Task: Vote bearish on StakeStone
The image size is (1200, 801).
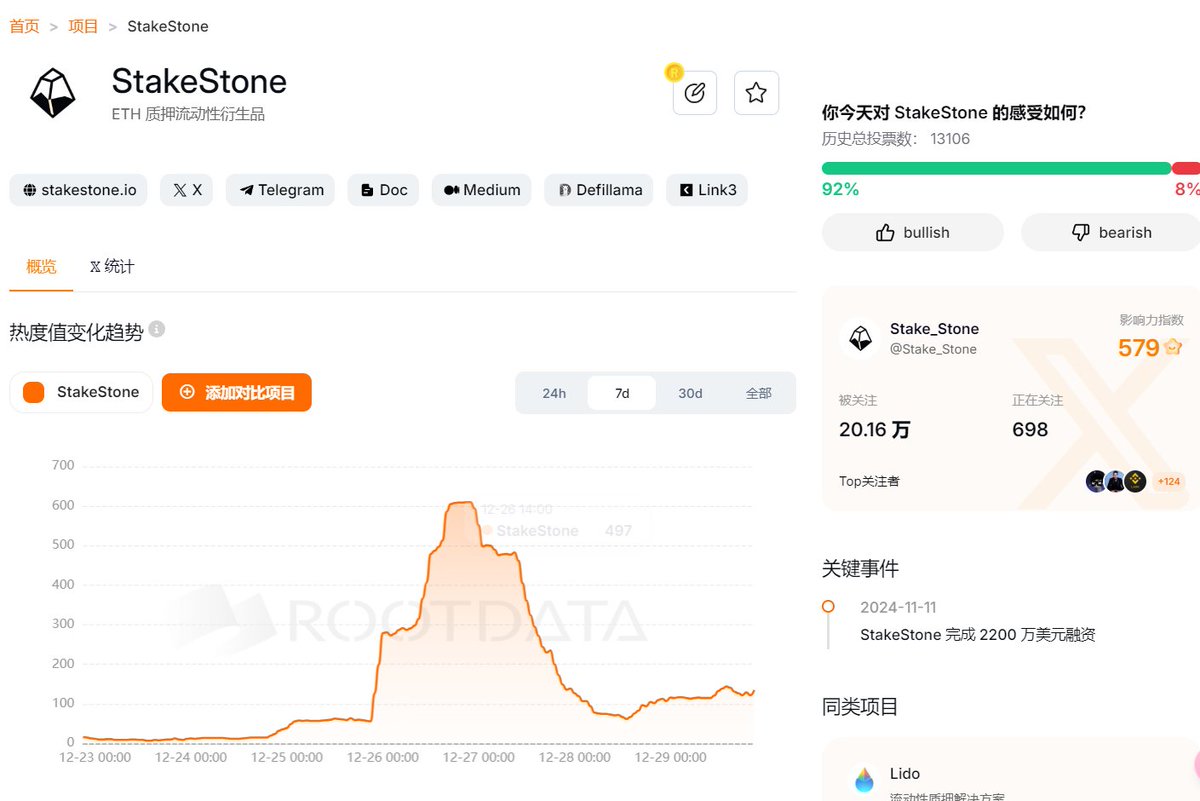Action: pyautogui.click(x=1110, y=232)
